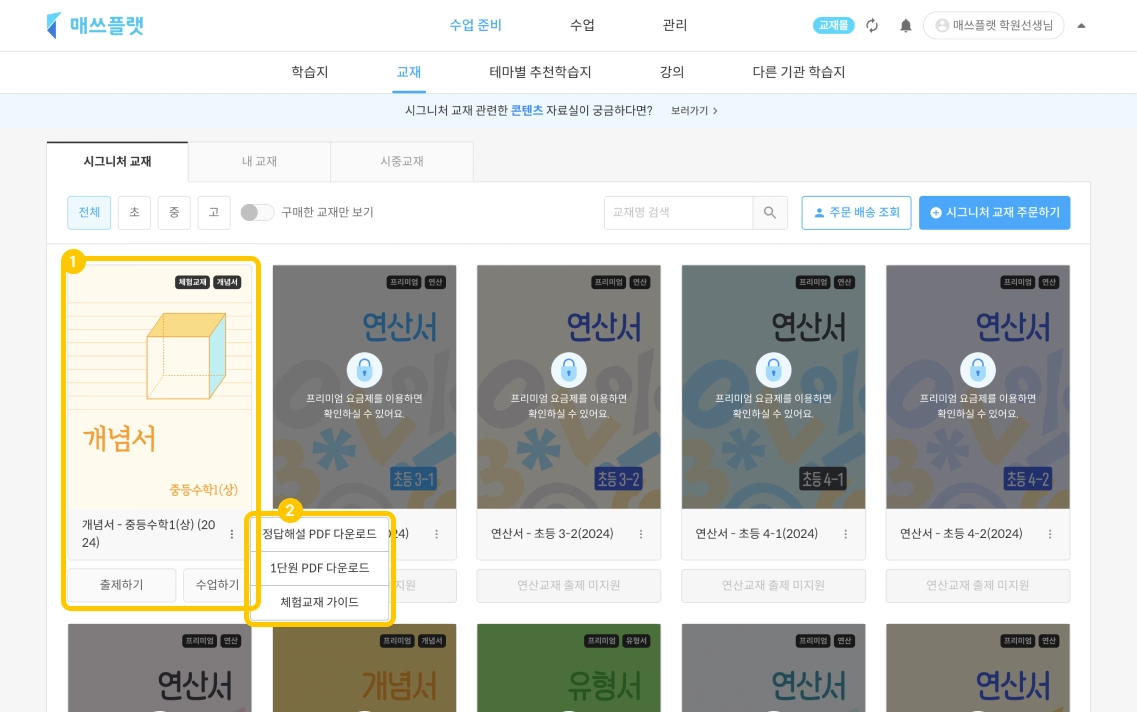Open the 수업 menu

582,25
